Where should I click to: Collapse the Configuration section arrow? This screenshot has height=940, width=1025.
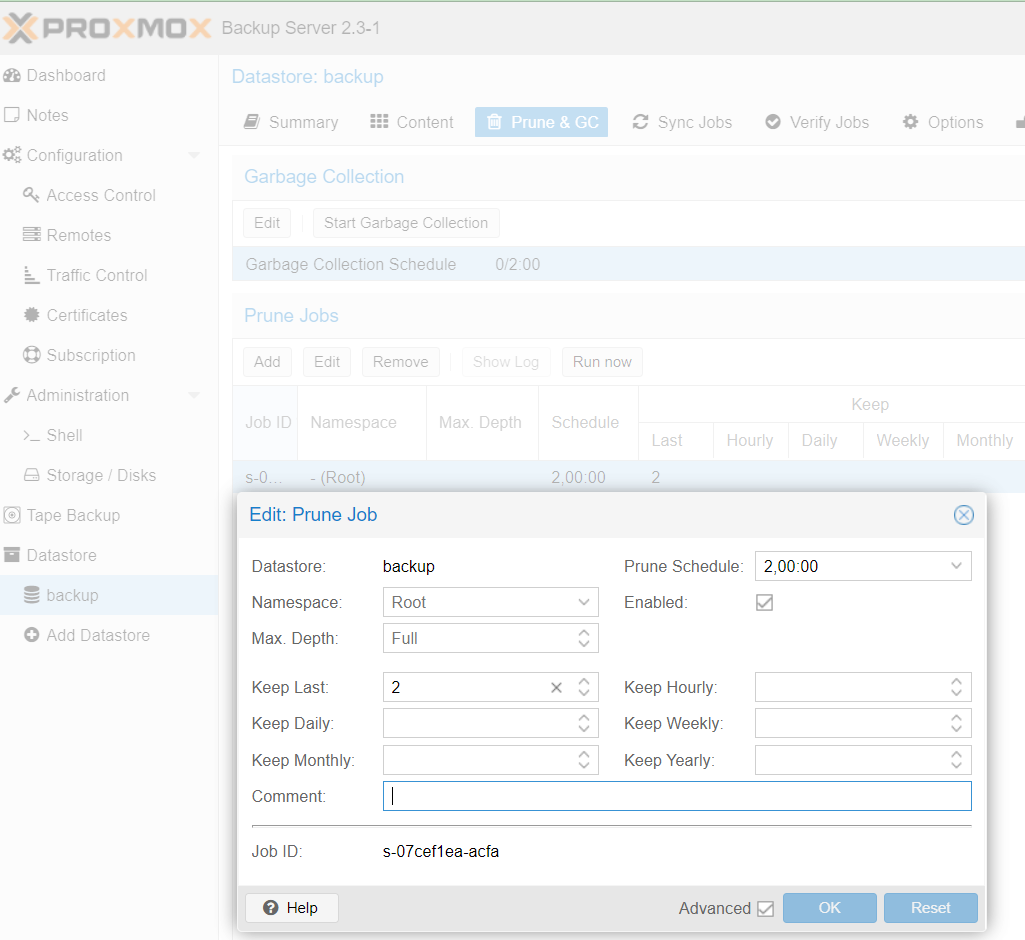click(x=193, y=156)
